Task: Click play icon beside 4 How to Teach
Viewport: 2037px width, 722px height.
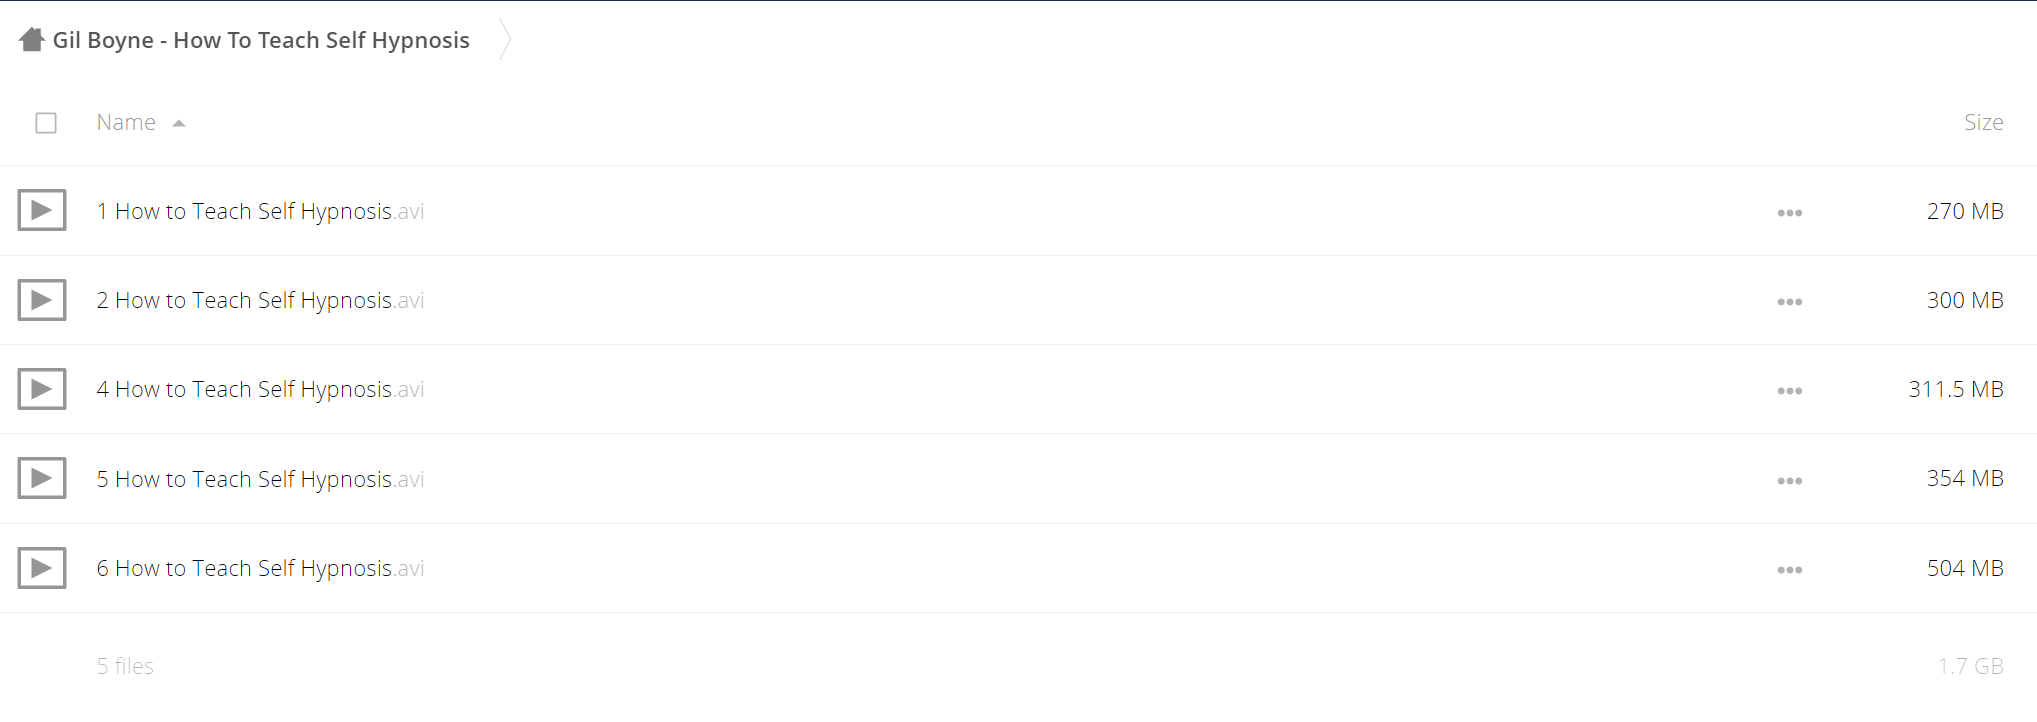Action: pos(42,389)
